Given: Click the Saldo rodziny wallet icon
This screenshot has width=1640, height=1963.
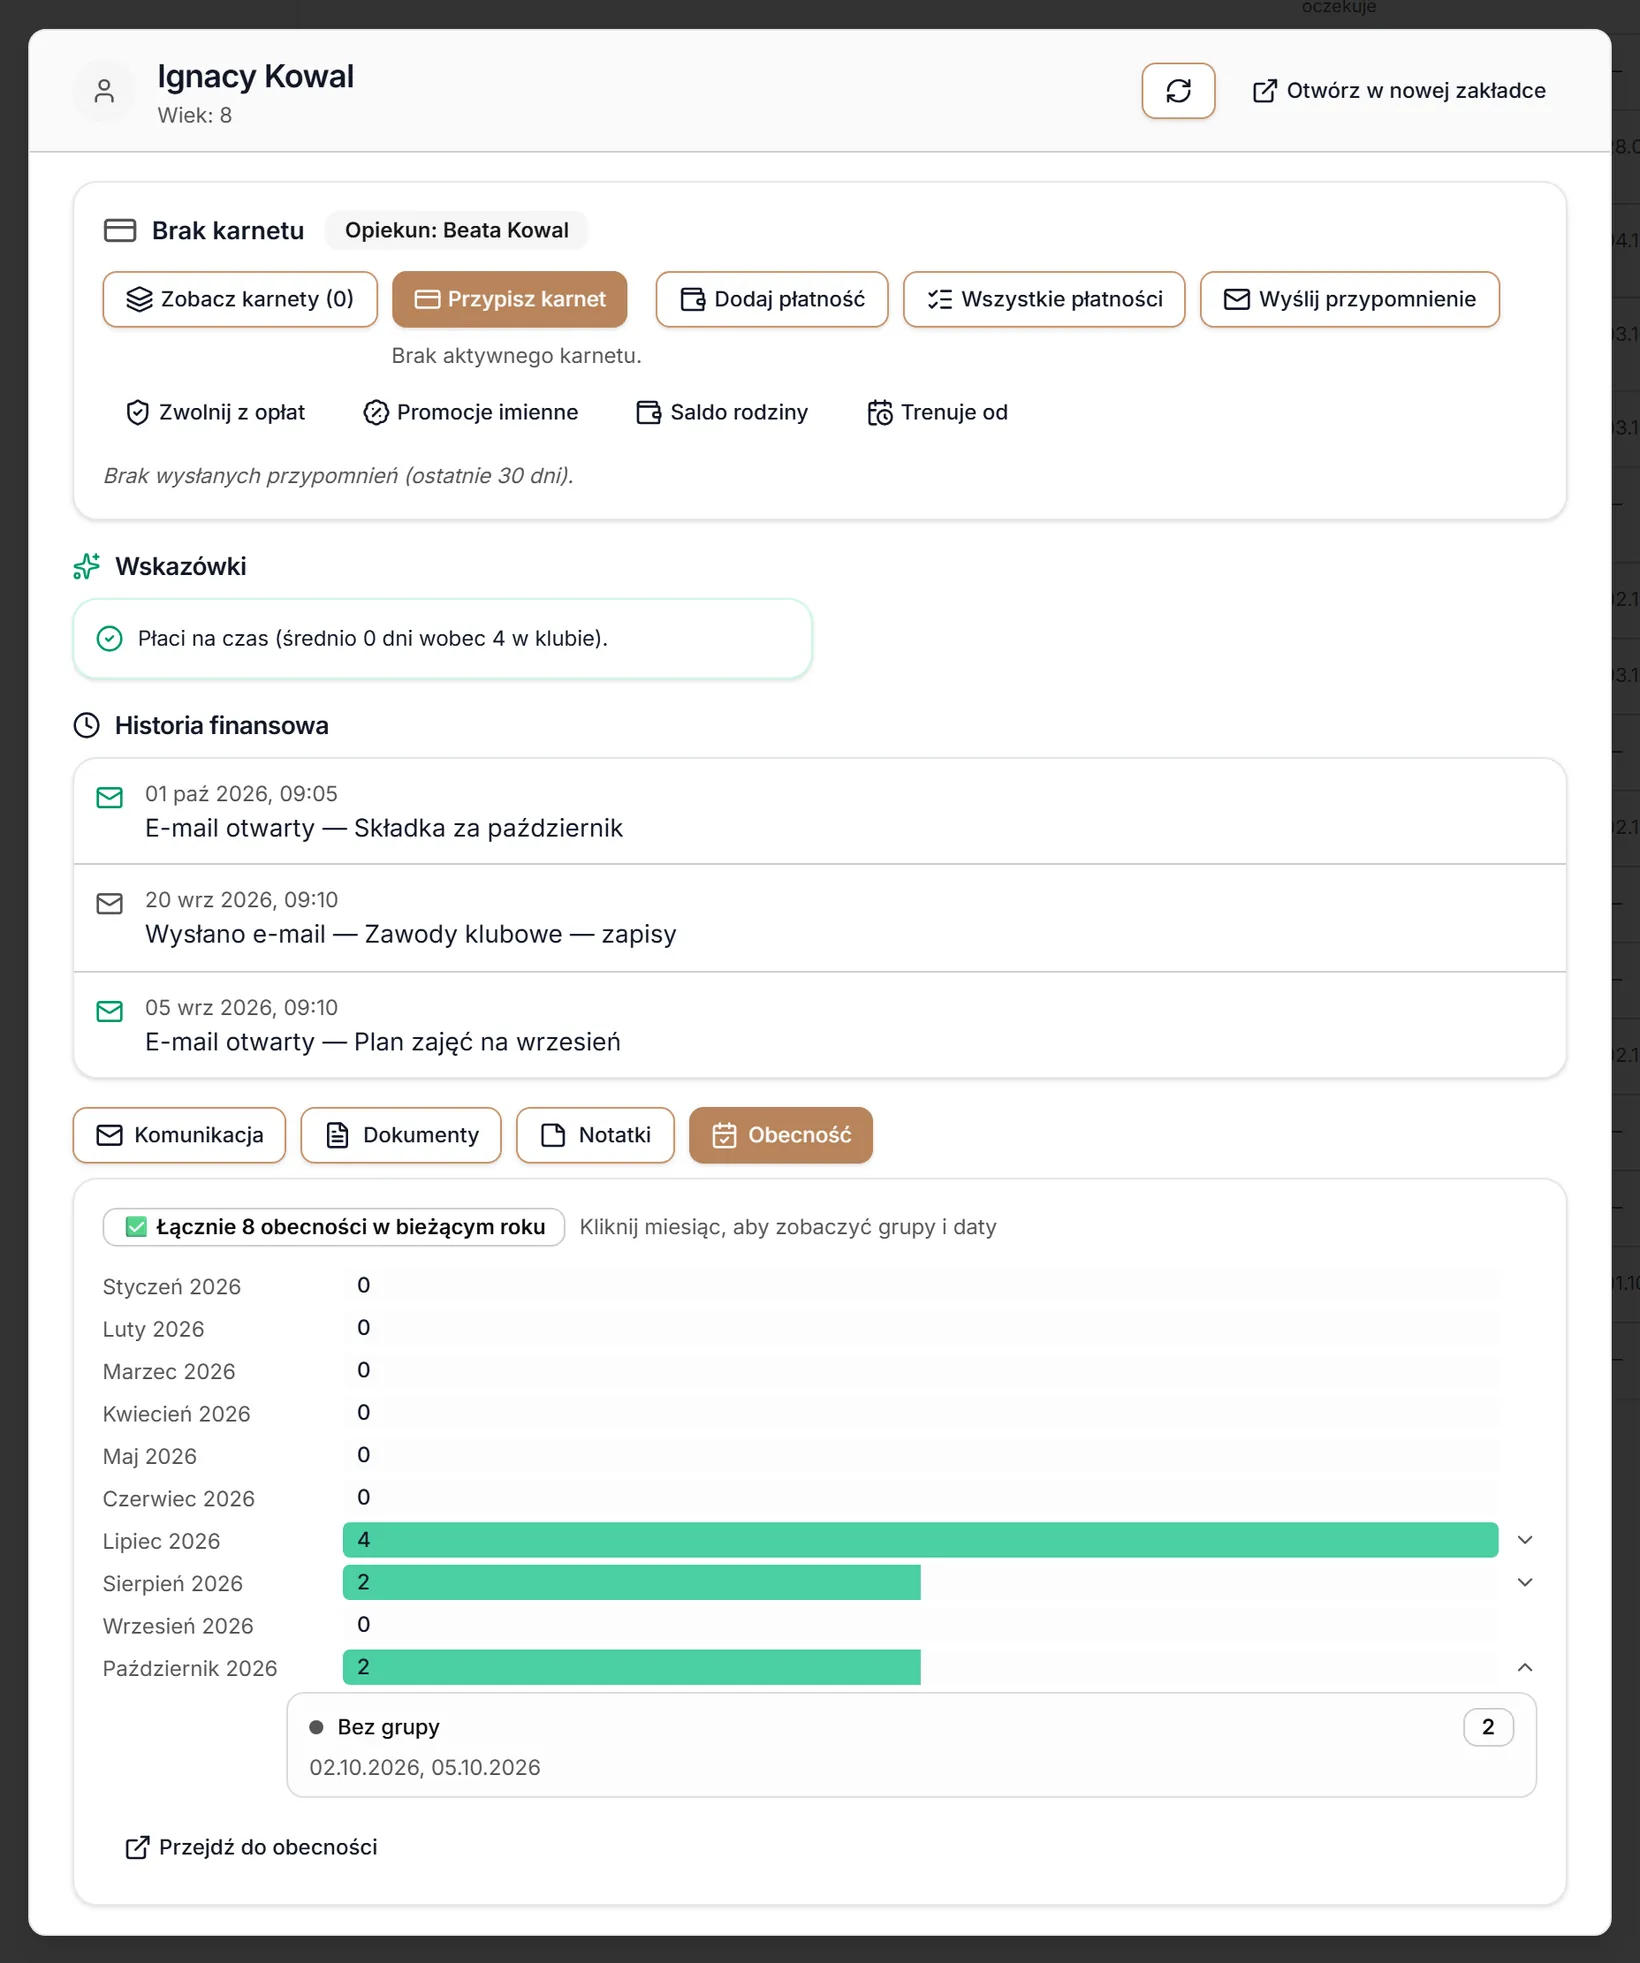Looking at the screenshot, I should click(649, 413).
